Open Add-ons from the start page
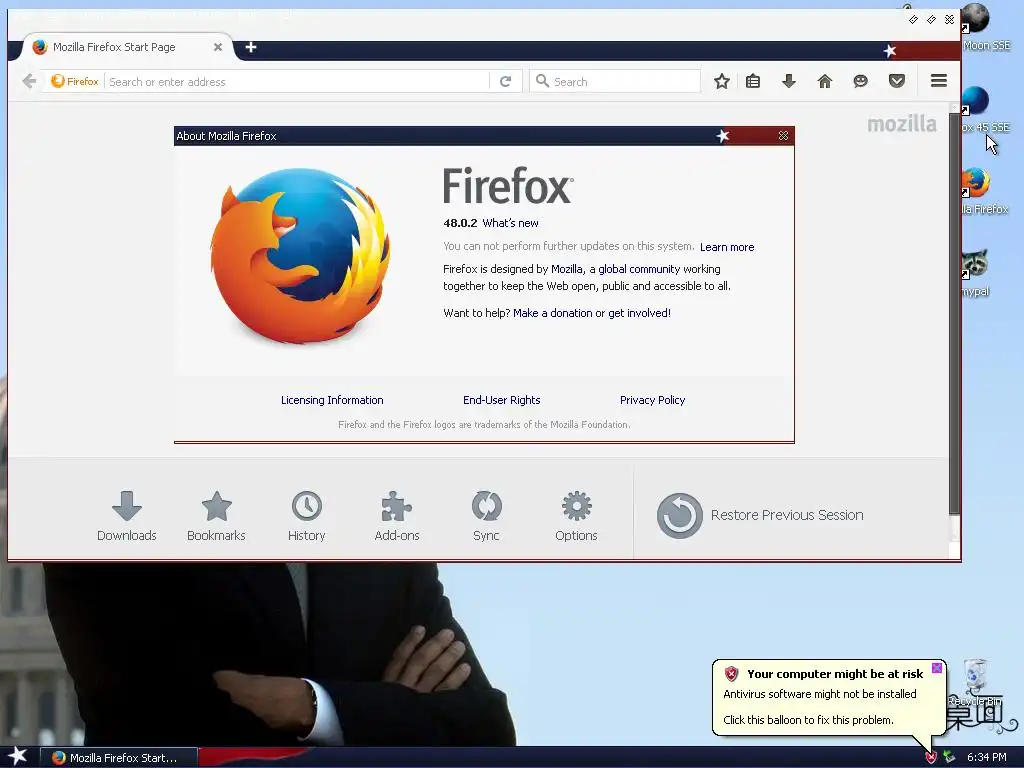 (x=396, y=516)
